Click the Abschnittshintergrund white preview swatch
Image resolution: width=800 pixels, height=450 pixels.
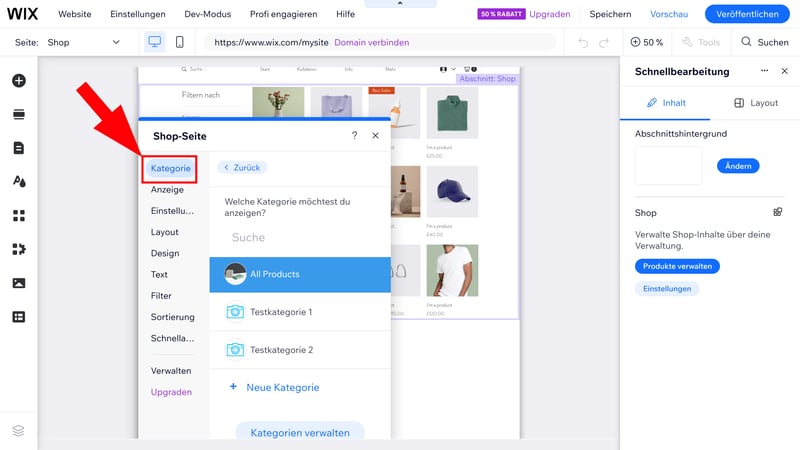pyautogui.click(x=668, y=166)
